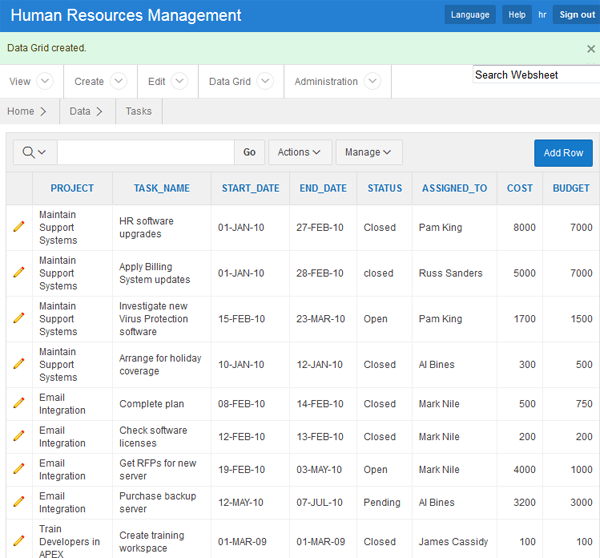
Task: Edit the Apply Billing System updates row
Action: point(18,273)
